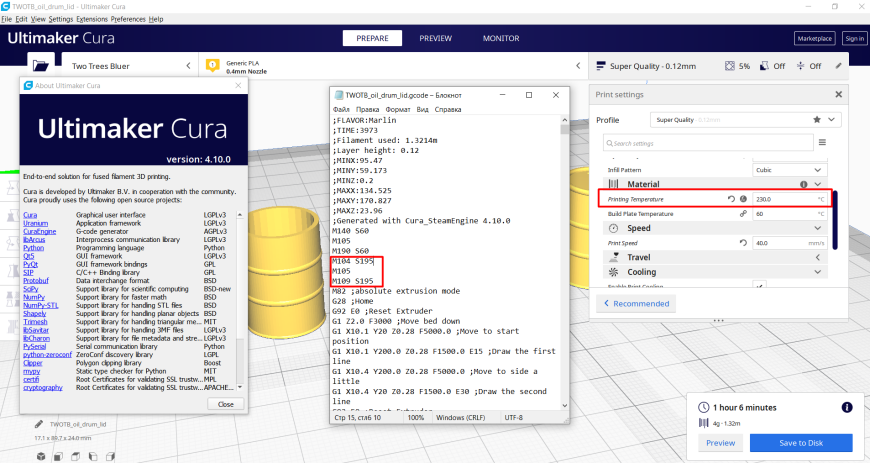Viewport: 870px width, 463px height.
Task: Switch to top view cube icon
Action: [75, 456]
